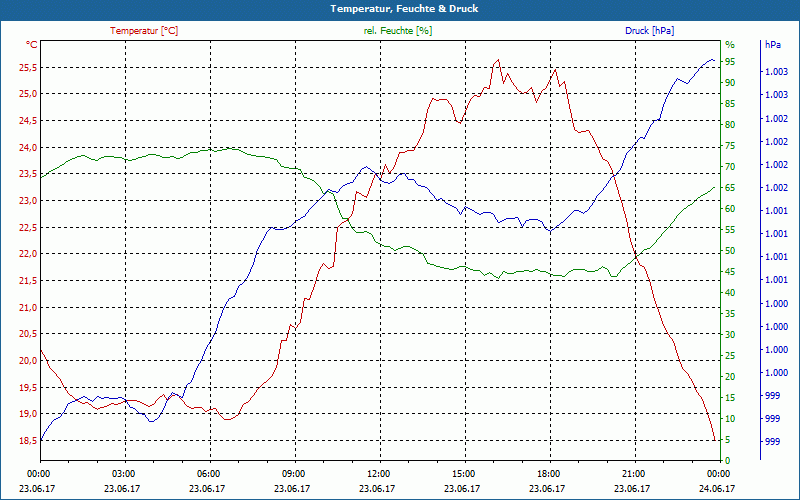The height and width of the screenshot is (500, 800).
Task: Click the hPa unit header of pressure axis
Action: (773, 45)
